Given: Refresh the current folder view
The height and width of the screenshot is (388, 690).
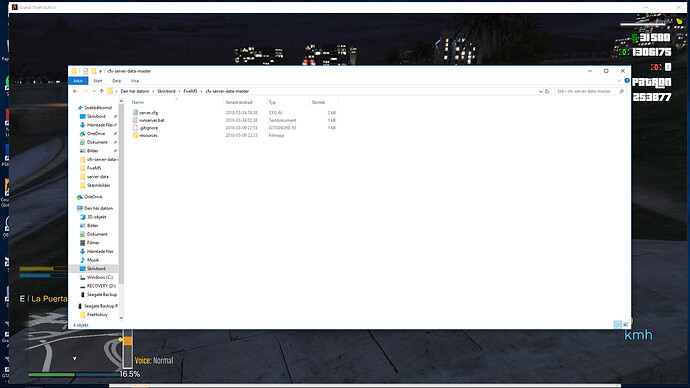Looking at the screenshot, I should [x=547, y=92].
